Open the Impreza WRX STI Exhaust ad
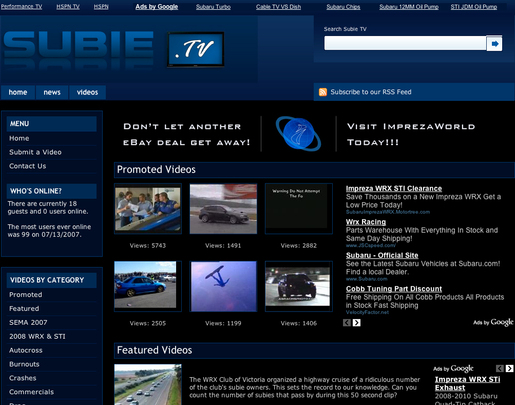Viewport: 515px width, 405px height. tap(467, 383)
